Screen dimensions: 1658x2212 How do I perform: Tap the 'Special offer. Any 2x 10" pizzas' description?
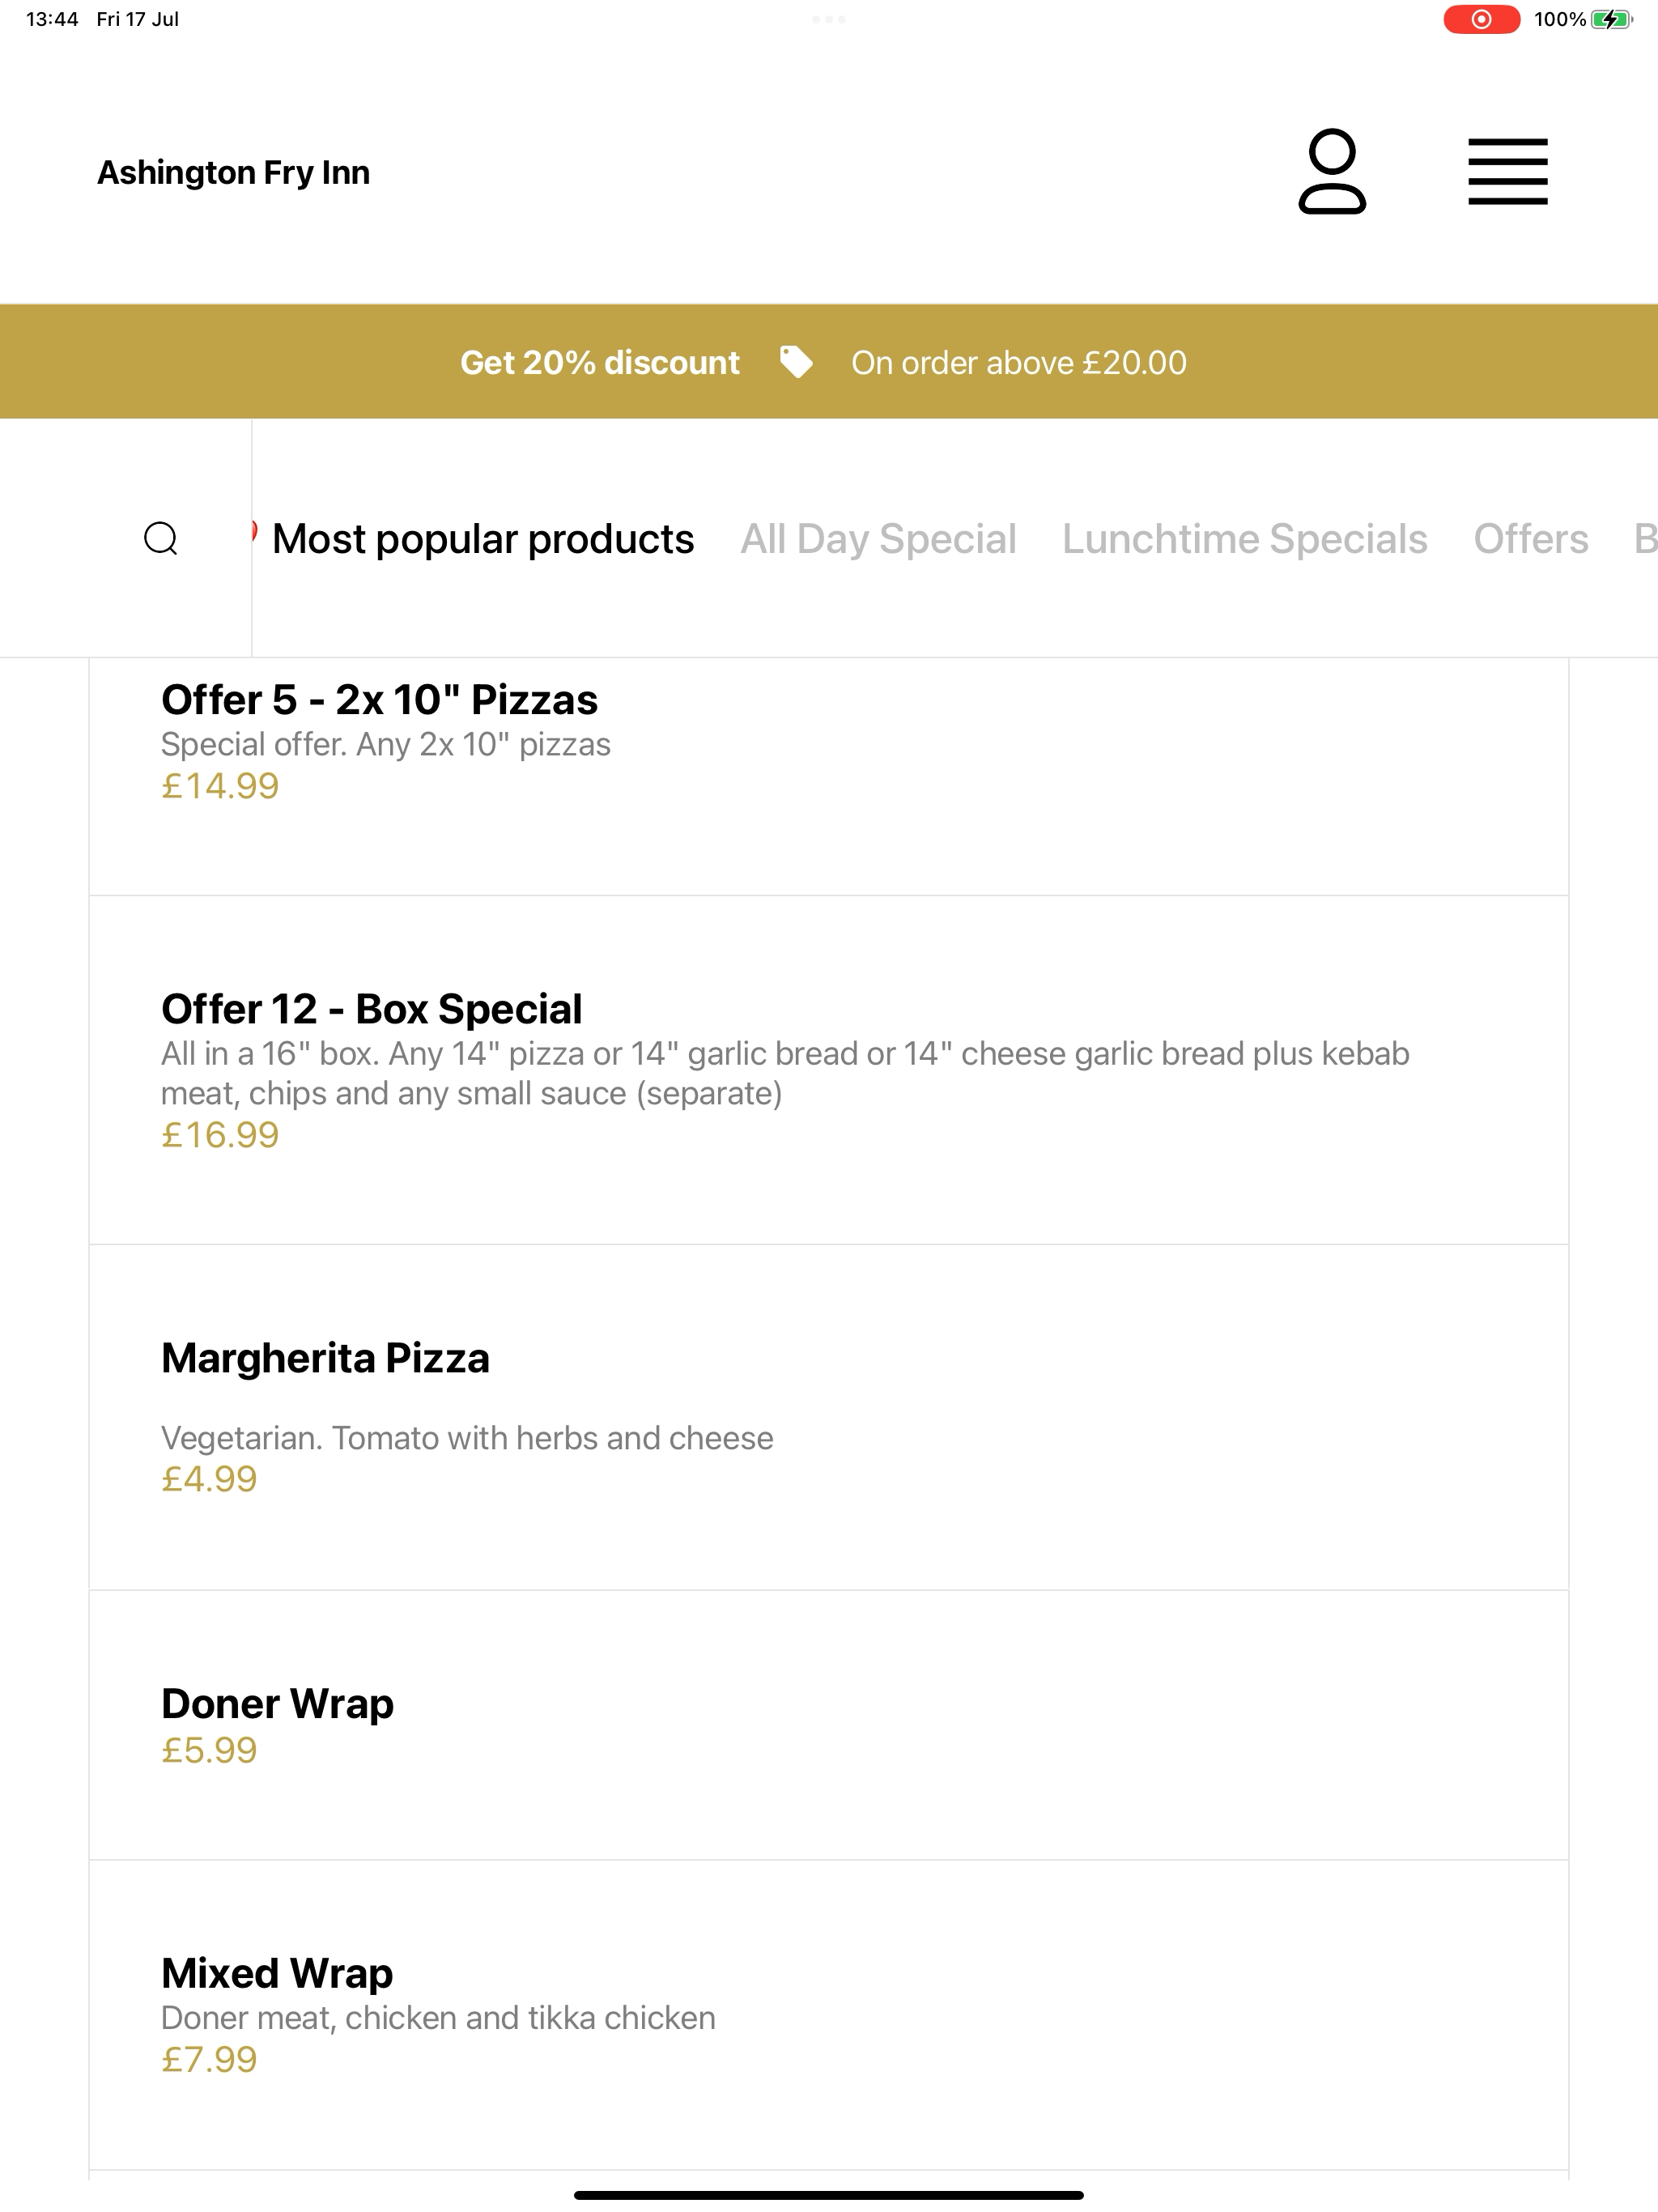pos(386,745)
